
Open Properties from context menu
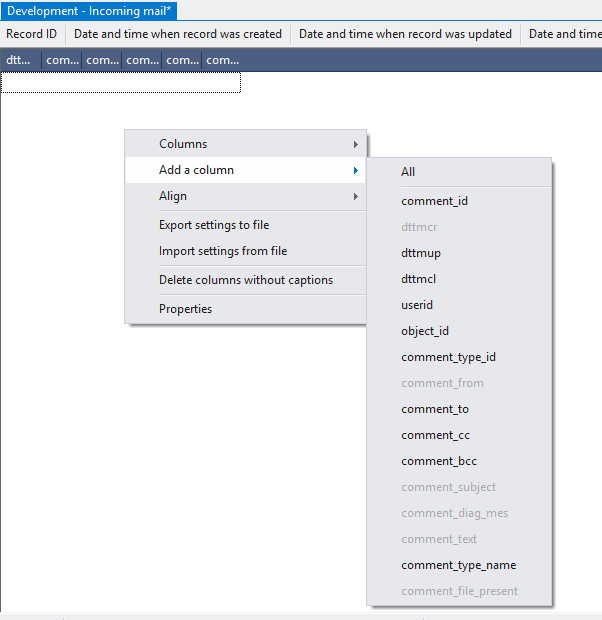click(186, 309)
